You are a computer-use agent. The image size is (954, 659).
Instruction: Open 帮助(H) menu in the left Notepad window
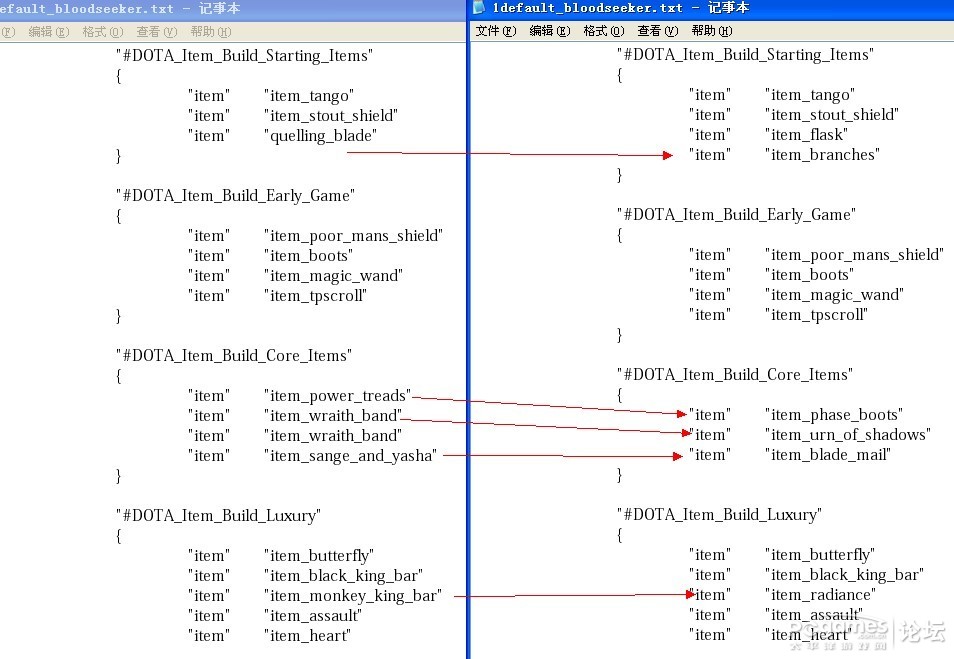pyautogui.click(x=211, y=32)
